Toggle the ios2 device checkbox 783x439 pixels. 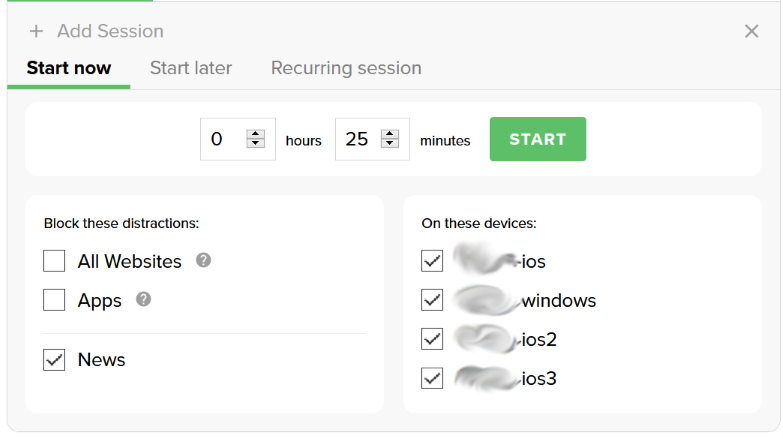432,339
